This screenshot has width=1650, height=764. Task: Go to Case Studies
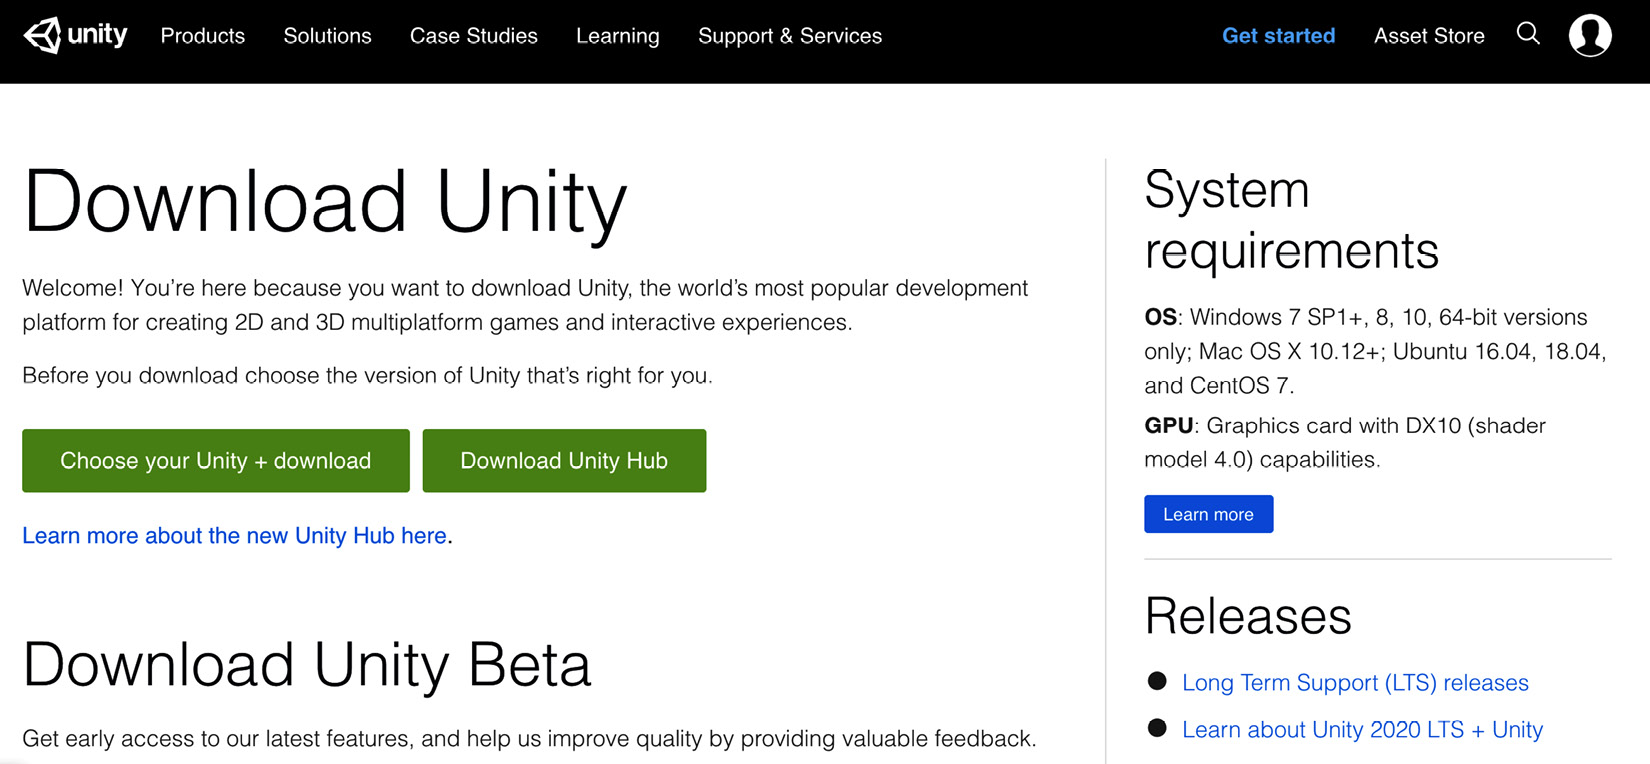[x=474, y=36]
